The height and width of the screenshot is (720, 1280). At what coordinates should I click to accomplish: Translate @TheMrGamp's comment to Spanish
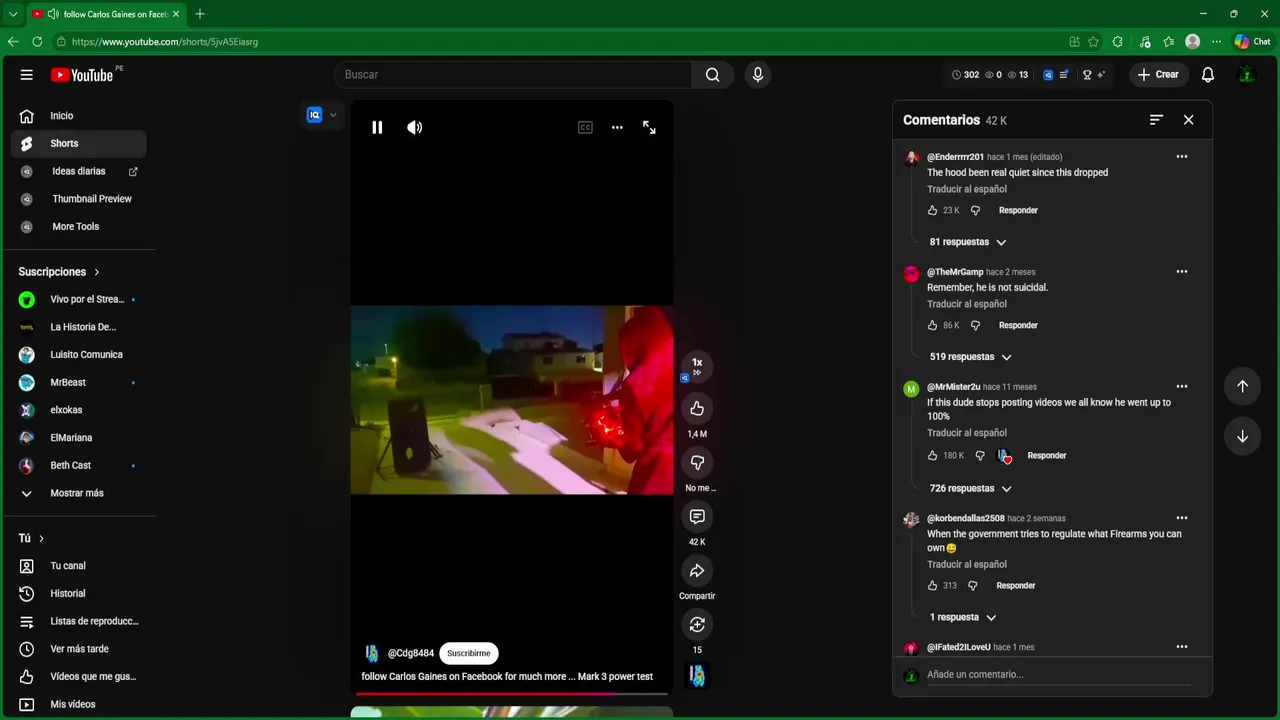point(967,304)
